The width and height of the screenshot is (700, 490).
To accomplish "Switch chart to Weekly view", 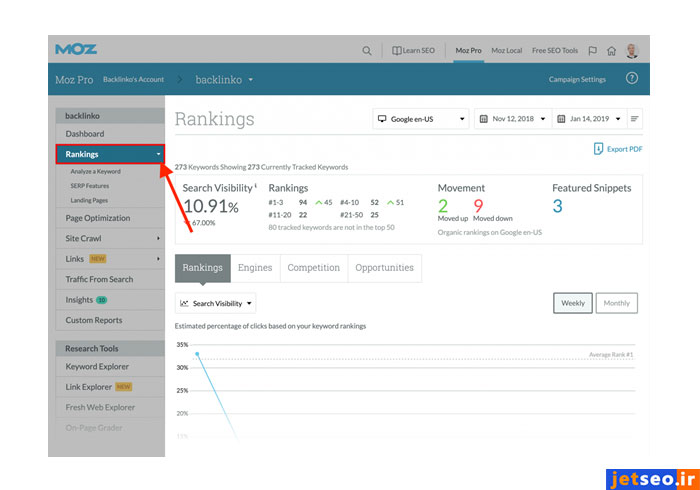I will [x=573, y=303].
